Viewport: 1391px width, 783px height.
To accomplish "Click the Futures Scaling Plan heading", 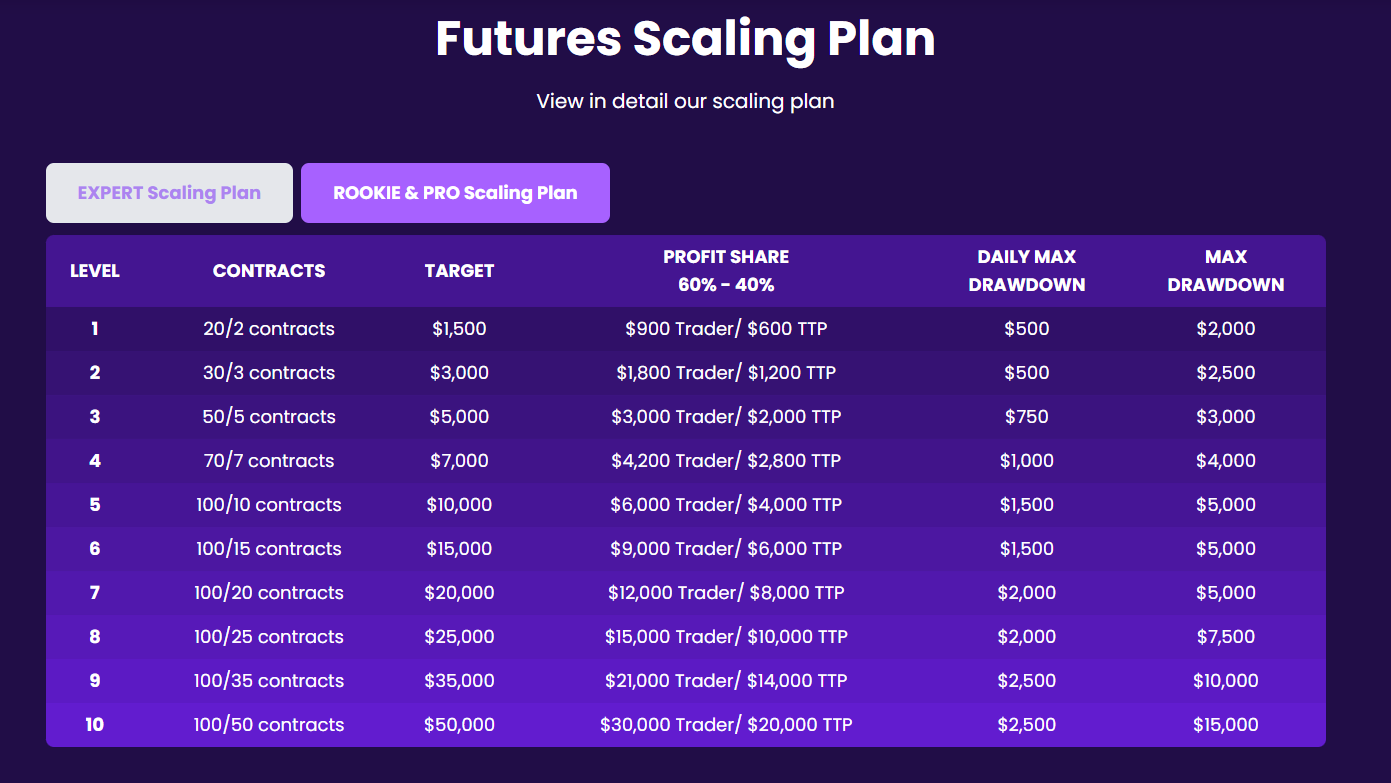I will click(685, 39).
